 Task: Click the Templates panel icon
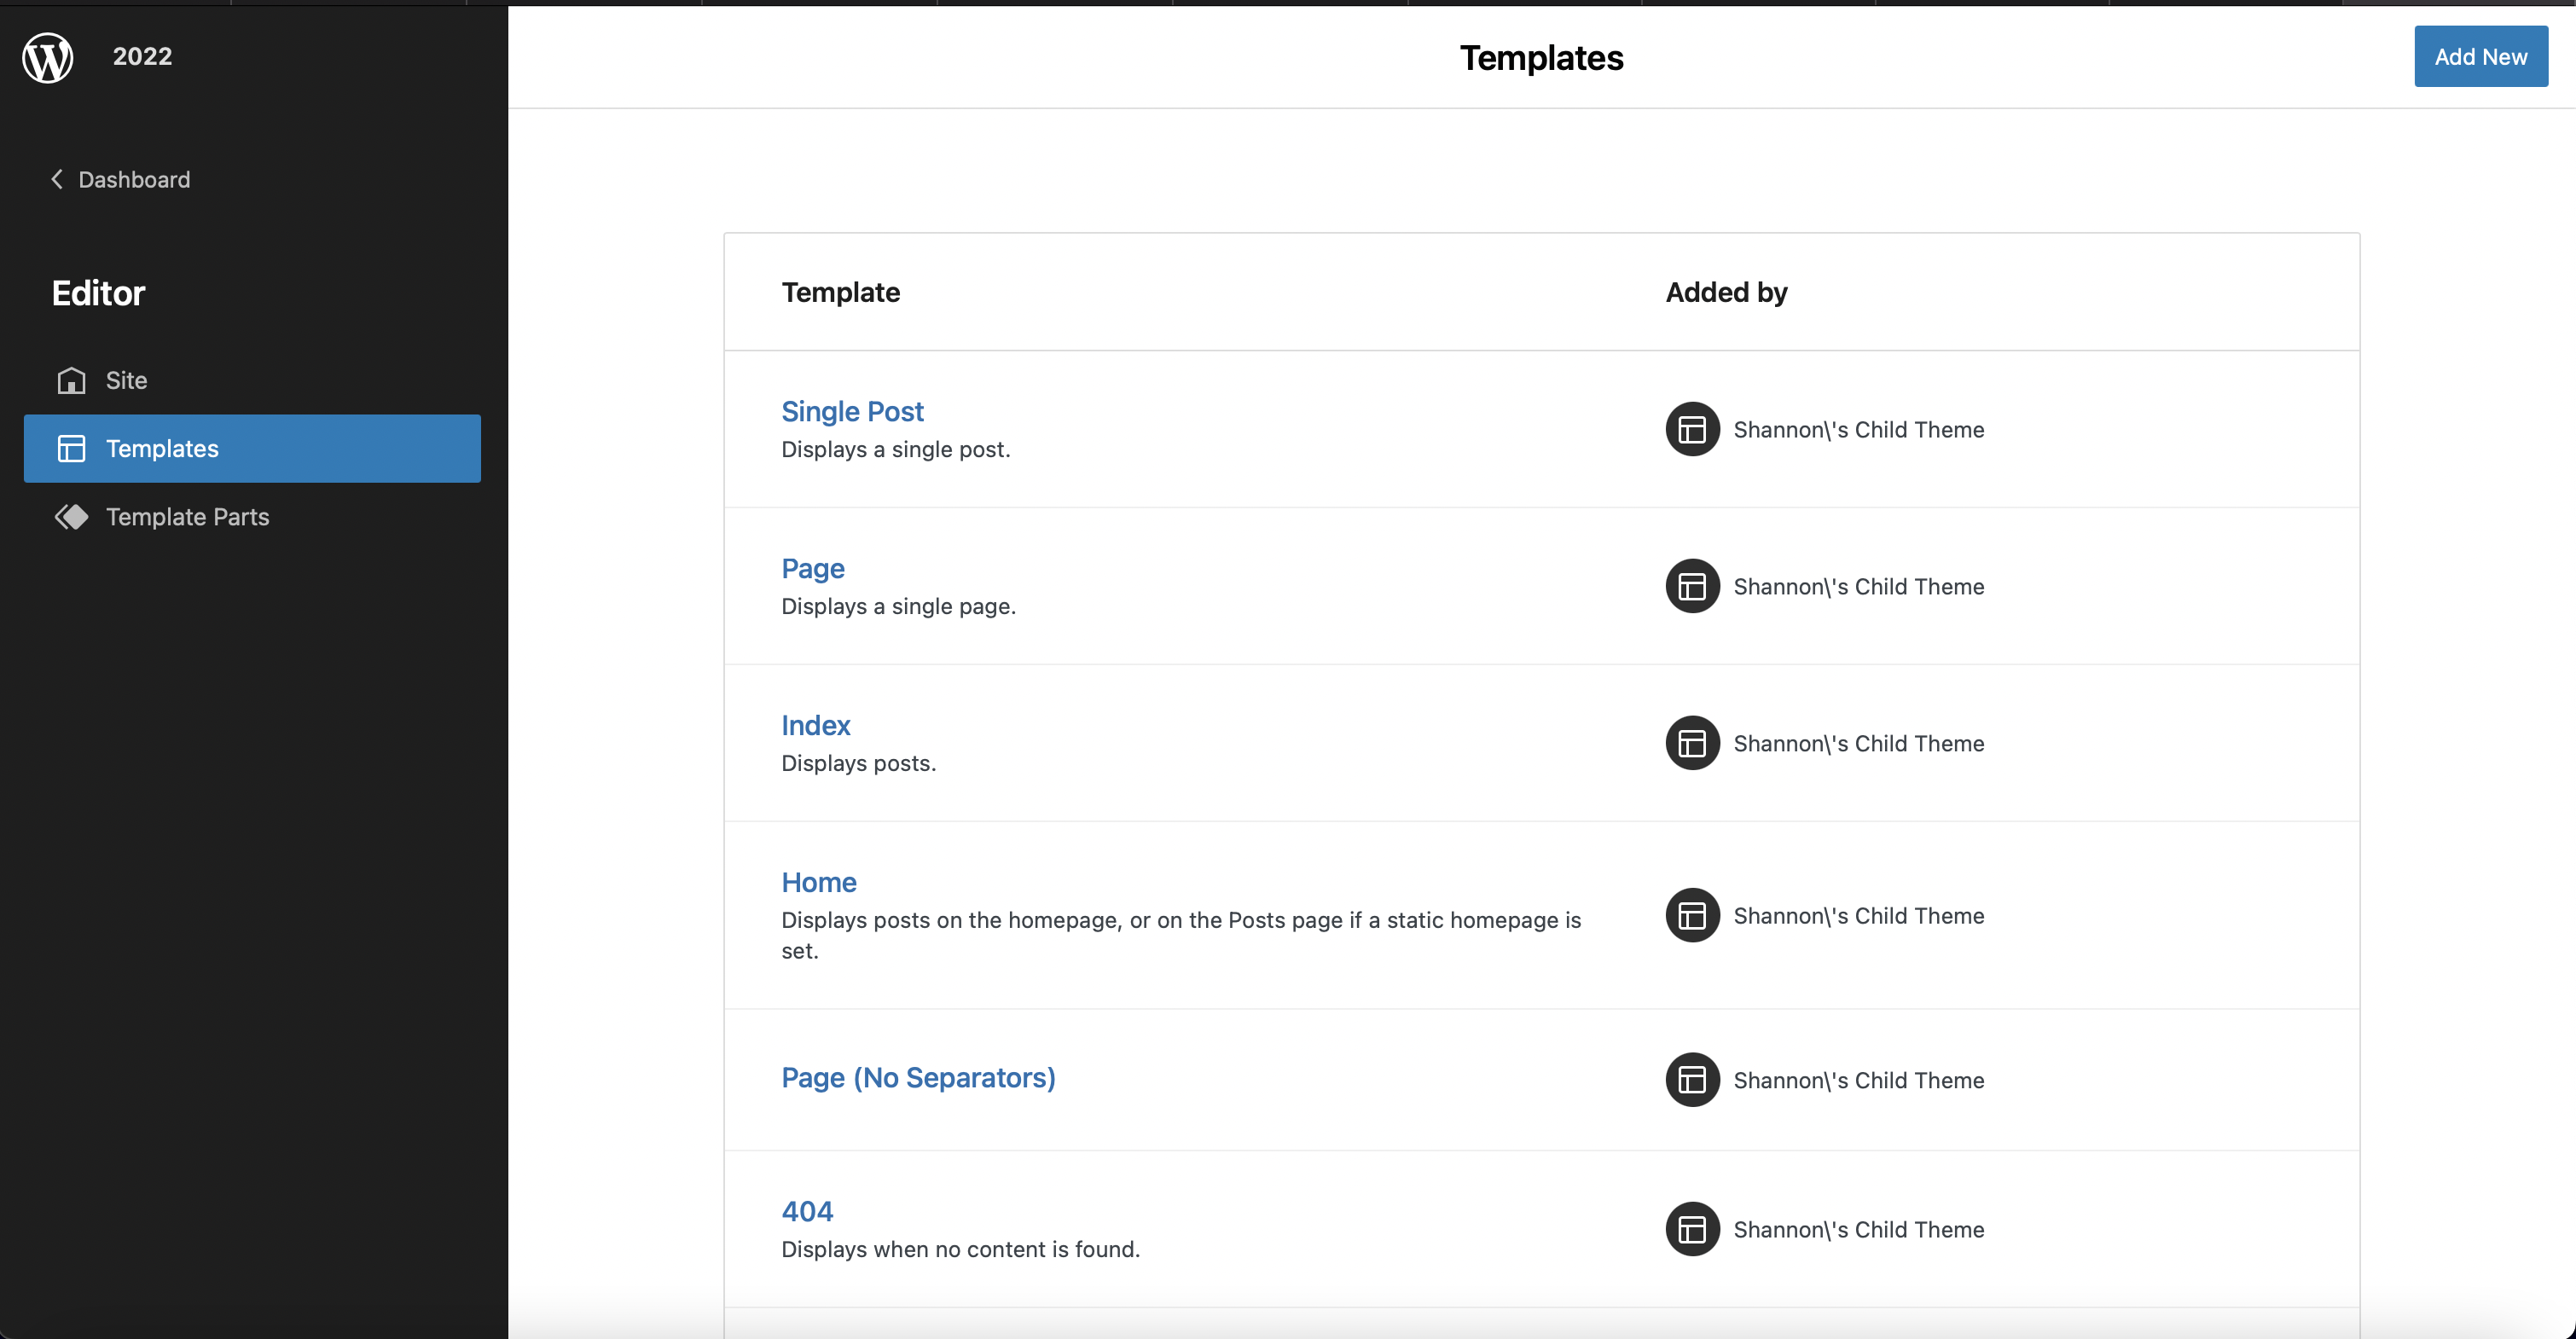point(71,448)
